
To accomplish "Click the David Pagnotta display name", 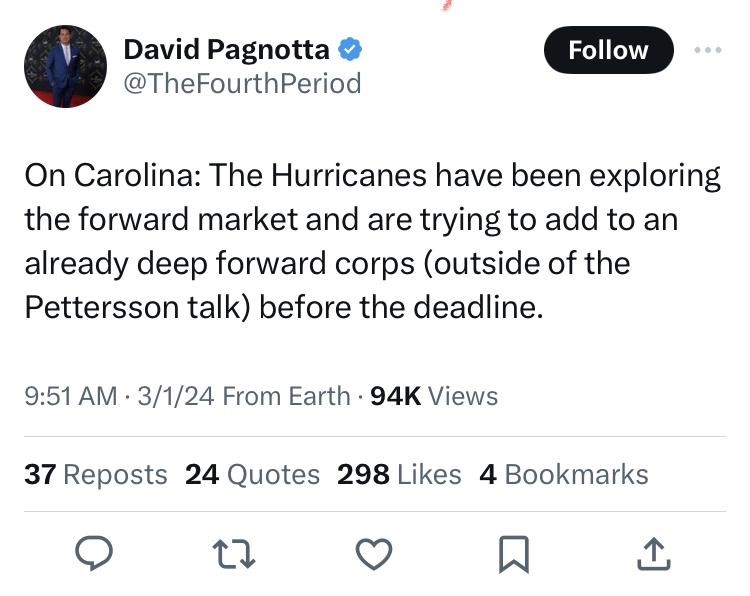I will 228,48.
